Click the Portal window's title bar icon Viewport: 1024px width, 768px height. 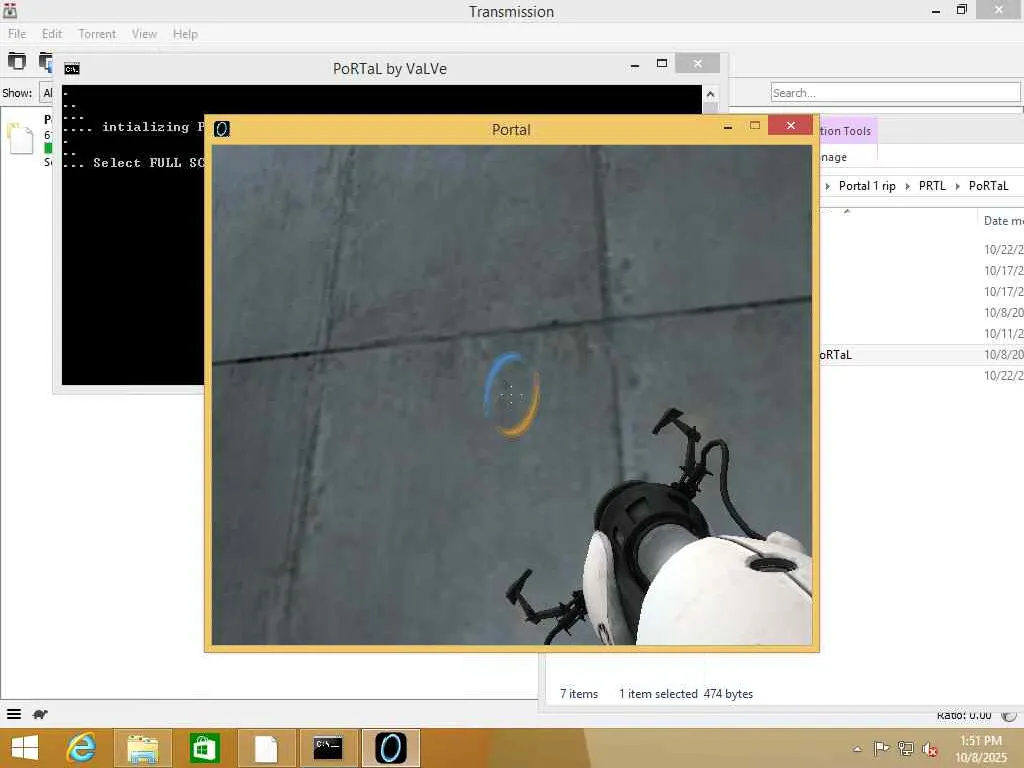pos(222,129)
